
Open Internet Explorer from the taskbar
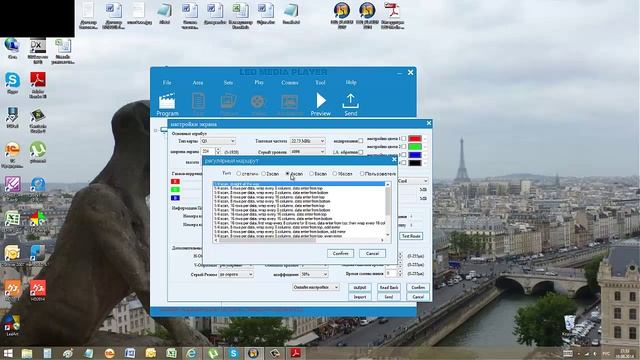pos(191,353)
